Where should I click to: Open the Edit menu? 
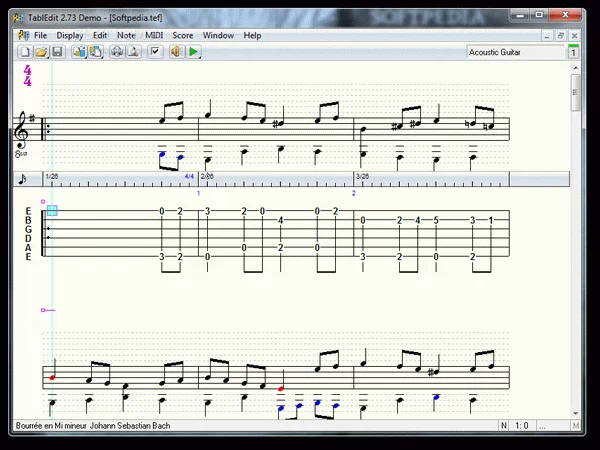pyautogui.click(x=100, y=36)
